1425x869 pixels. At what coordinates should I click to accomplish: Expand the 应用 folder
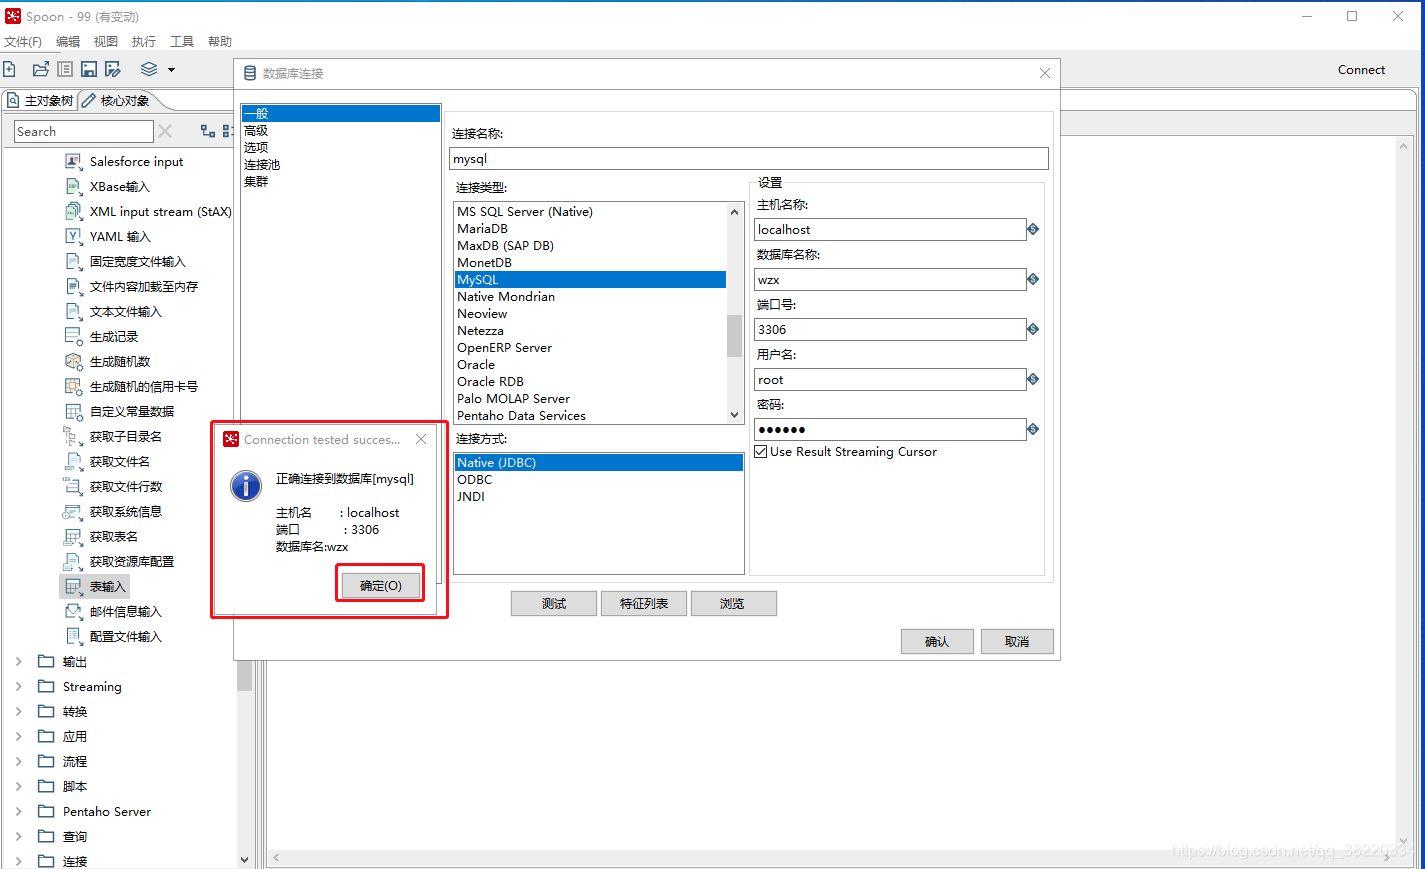pyautogui.click(x=18, y=736)
